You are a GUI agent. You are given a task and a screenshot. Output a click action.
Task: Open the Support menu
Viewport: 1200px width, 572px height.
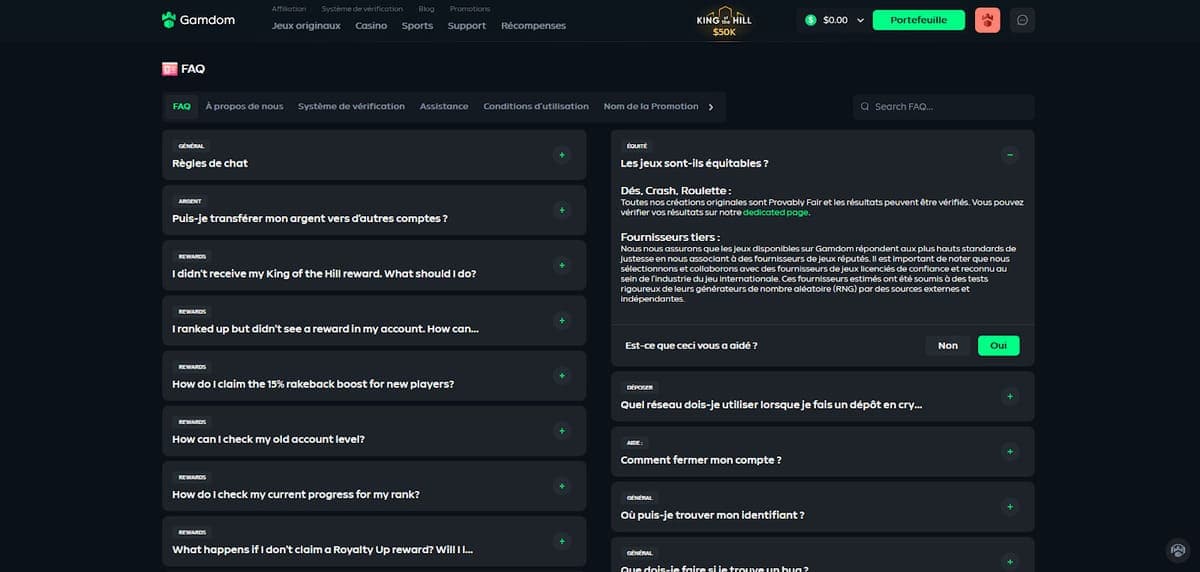(x=467, y=26)
